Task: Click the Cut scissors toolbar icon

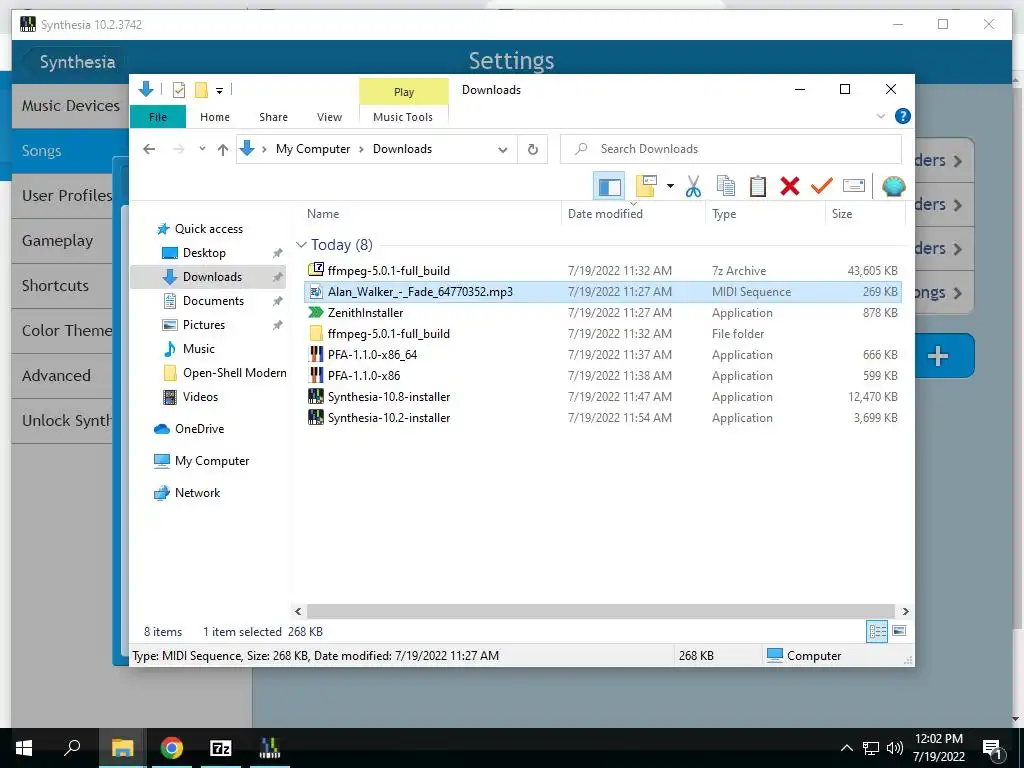Action: tap(693, 187)
